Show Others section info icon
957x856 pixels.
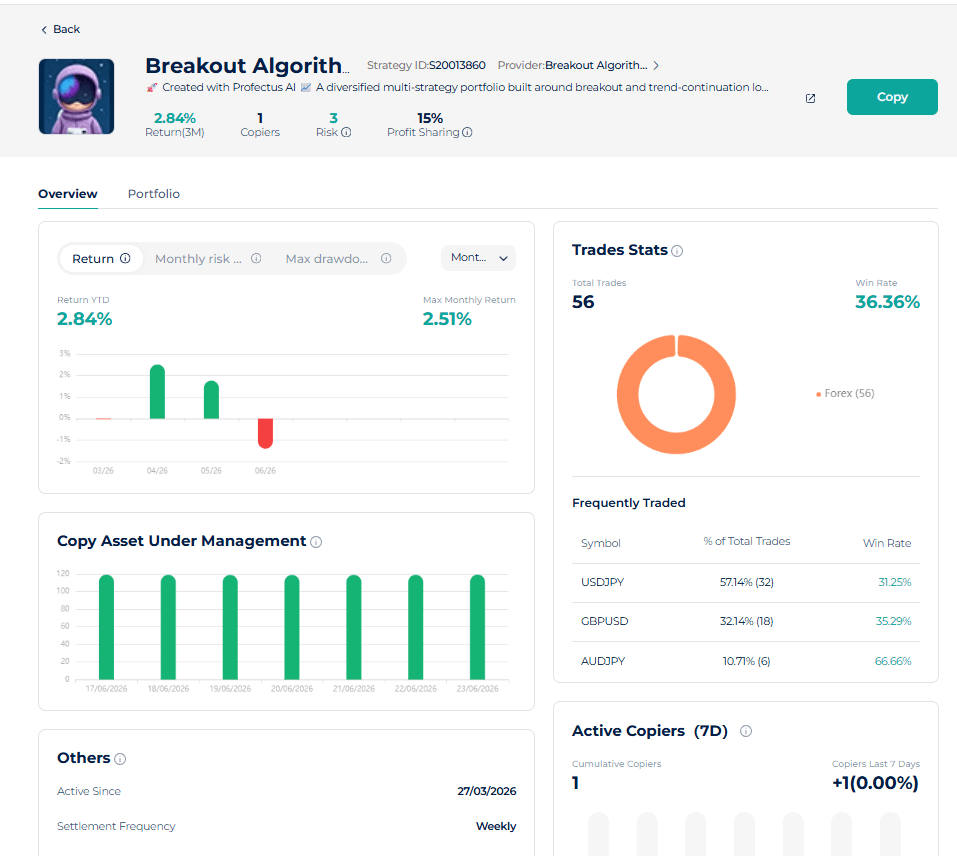click(x=120, y=759)
